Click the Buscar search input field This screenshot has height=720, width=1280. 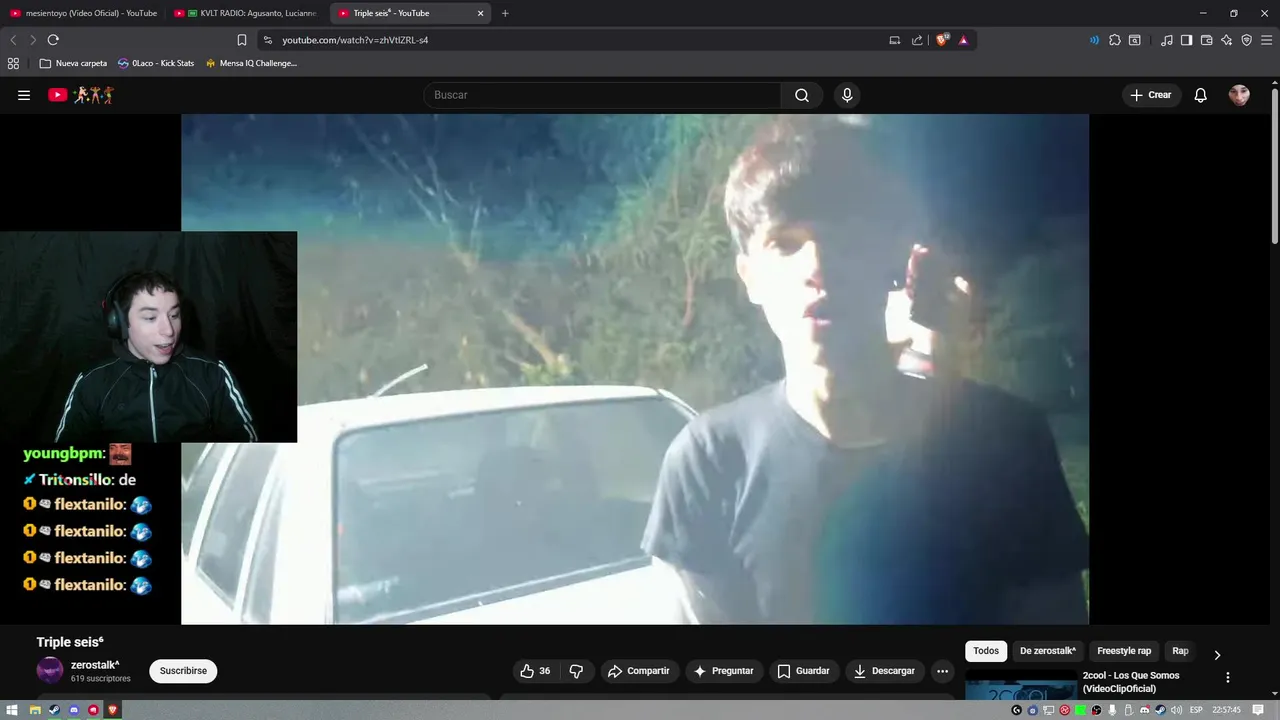click(x=603, y=95)
